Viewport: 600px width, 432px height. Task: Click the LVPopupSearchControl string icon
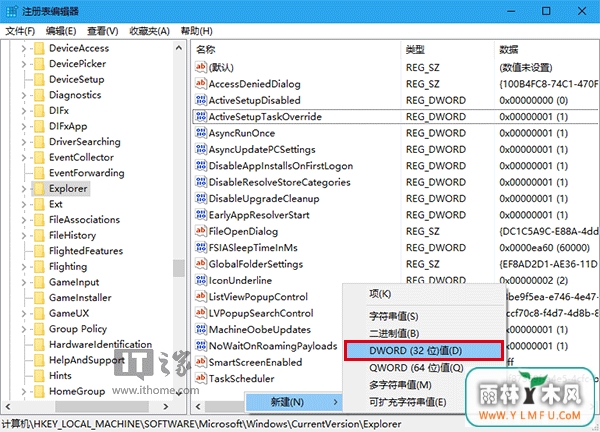(201, 313)
